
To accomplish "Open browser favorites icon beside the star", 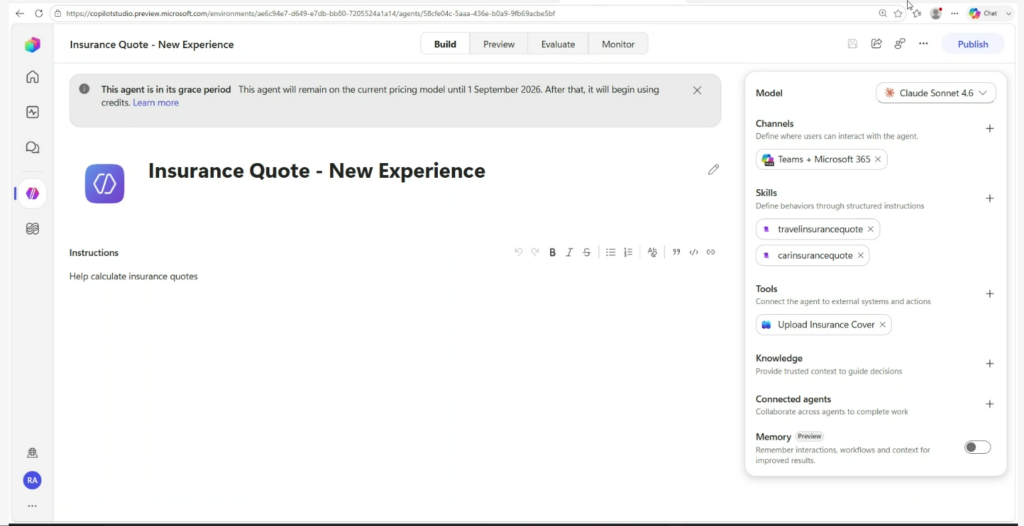I will click(917, 13).
